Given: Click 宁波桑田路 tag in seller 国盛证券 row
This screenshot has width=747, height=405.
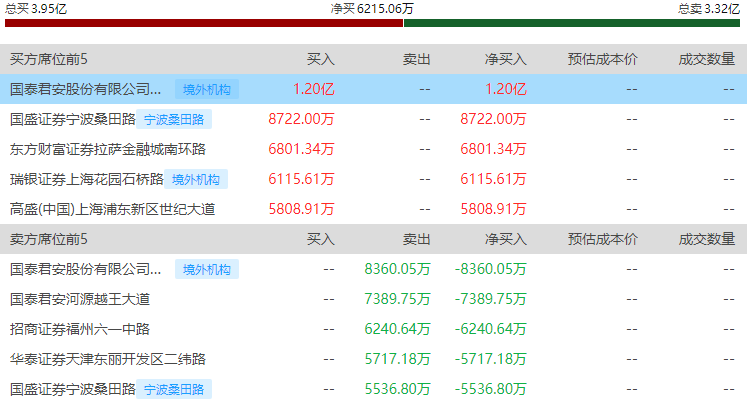Looking at the screenshot, I should point(174,389).
